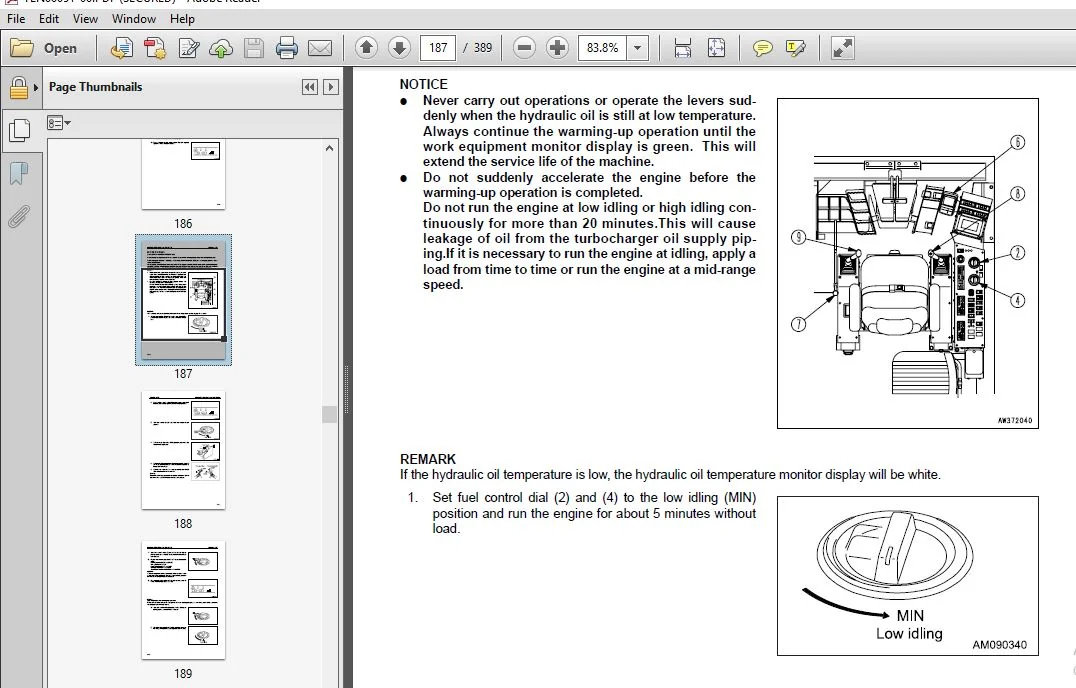Image resolution: width=1076 pixels, height=688 pixels.
Task: Open the thumbnails options dropdown menu
Action: tap(58, 123)
